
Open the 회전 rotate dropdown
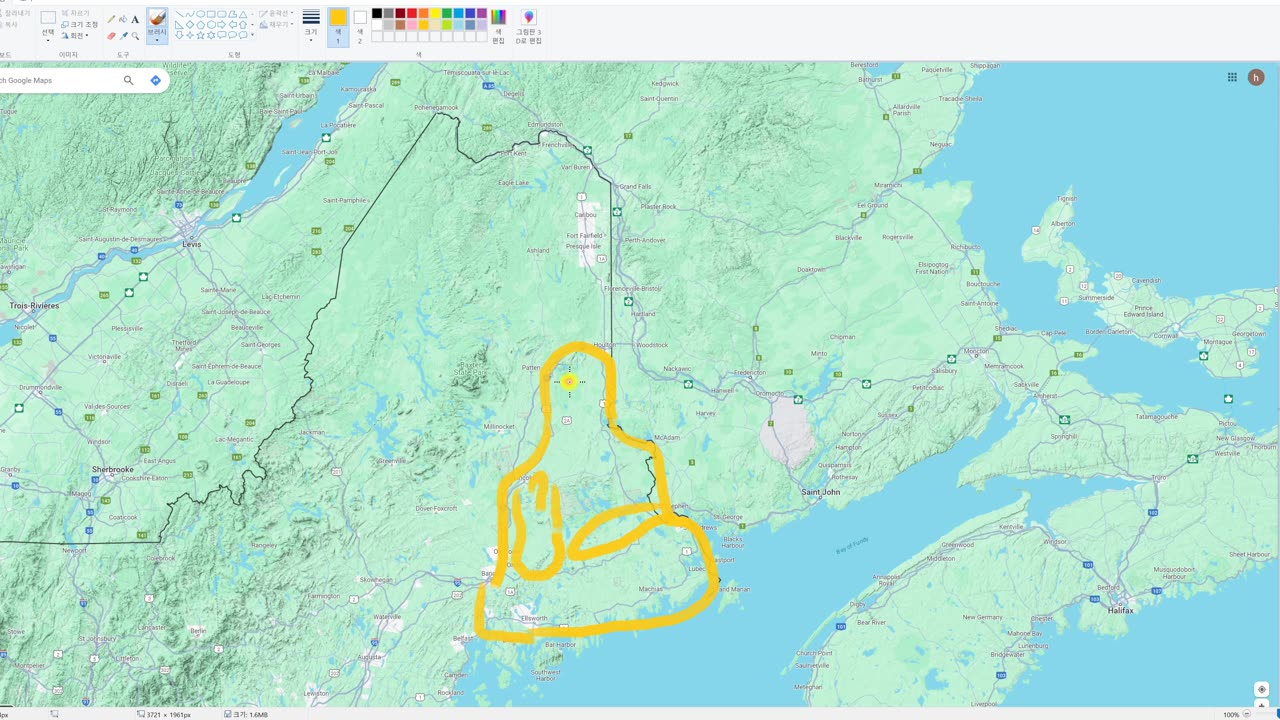coord(75,36)
